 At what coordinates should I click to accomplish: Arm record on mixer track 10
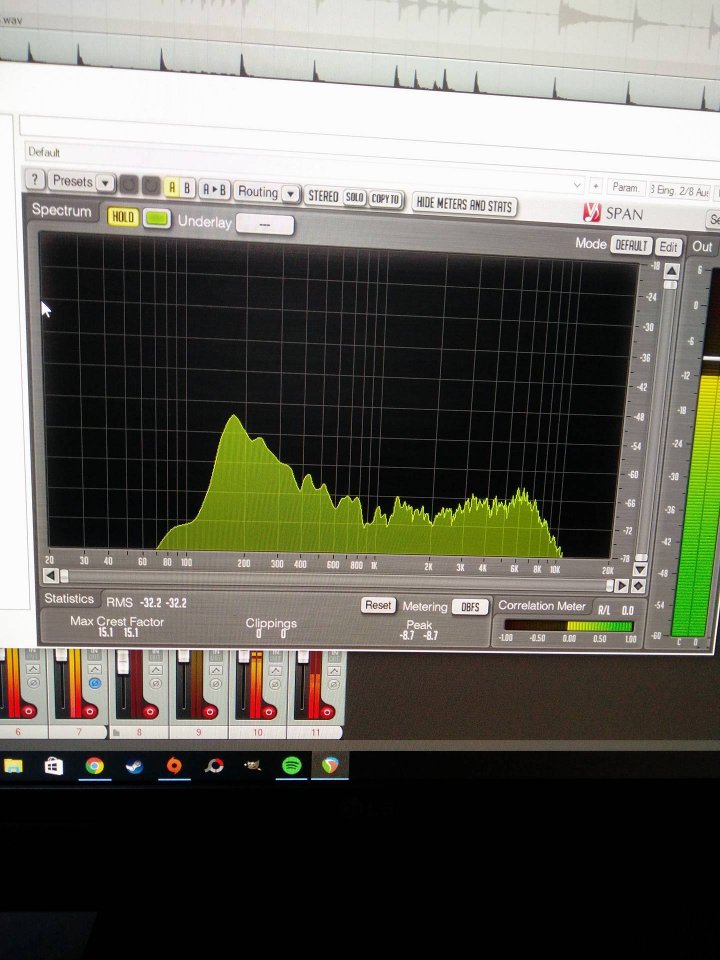[268, 712]
